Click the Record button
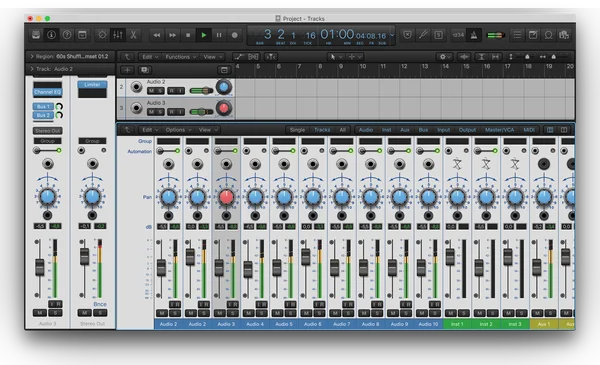The width and height of the screenshot is (600, 365). click(x=235, y=35)
